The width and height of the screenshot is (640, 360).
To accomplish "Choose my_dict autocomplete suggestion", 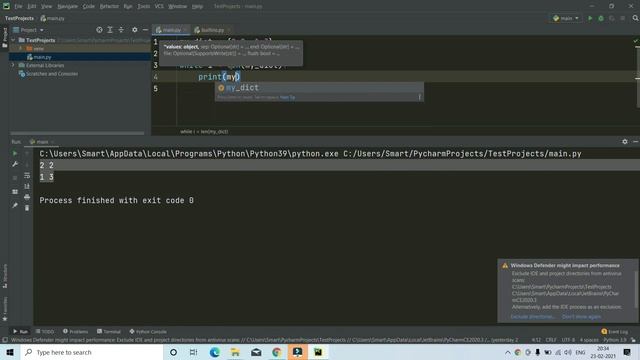I will (319, 88).
